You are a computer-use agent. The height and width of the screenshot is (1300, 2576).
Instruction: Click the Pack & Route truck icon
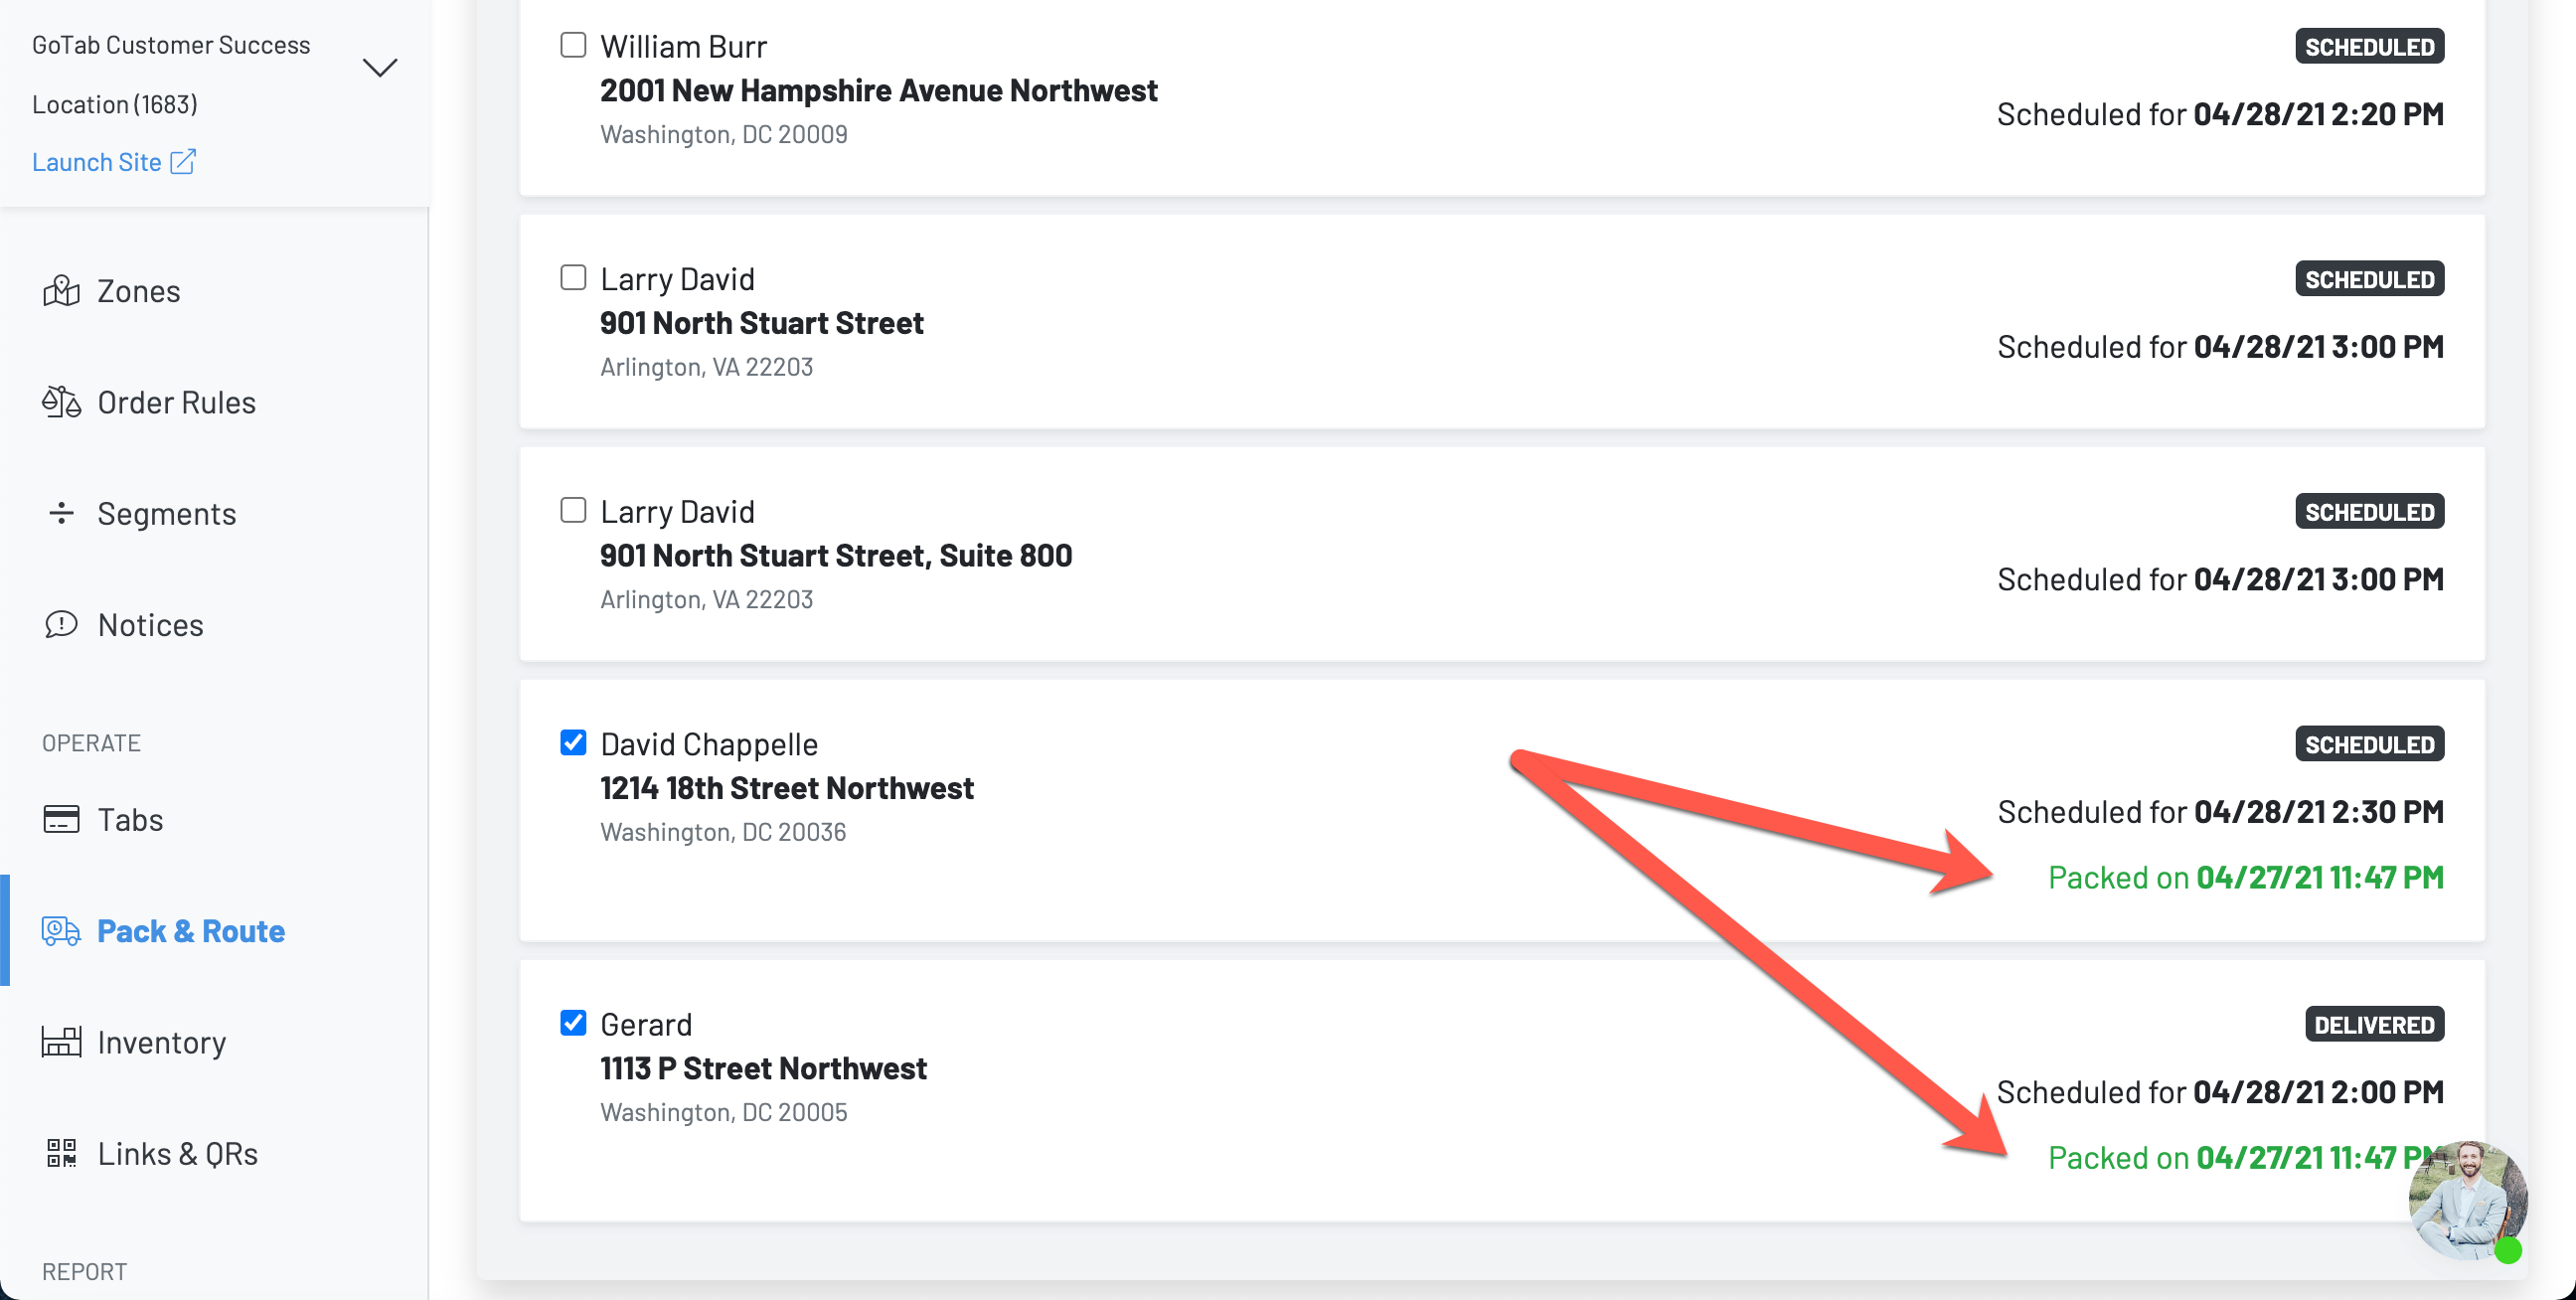(x=61, y=931)
